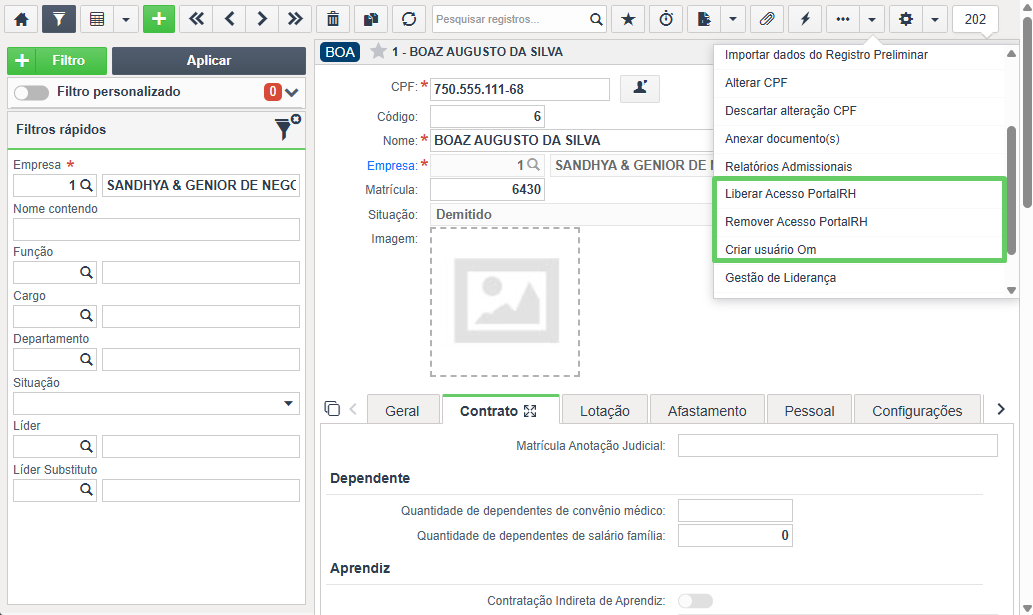
Task: Switch to the Pessoal tab
Action: [x=809, y=411]
